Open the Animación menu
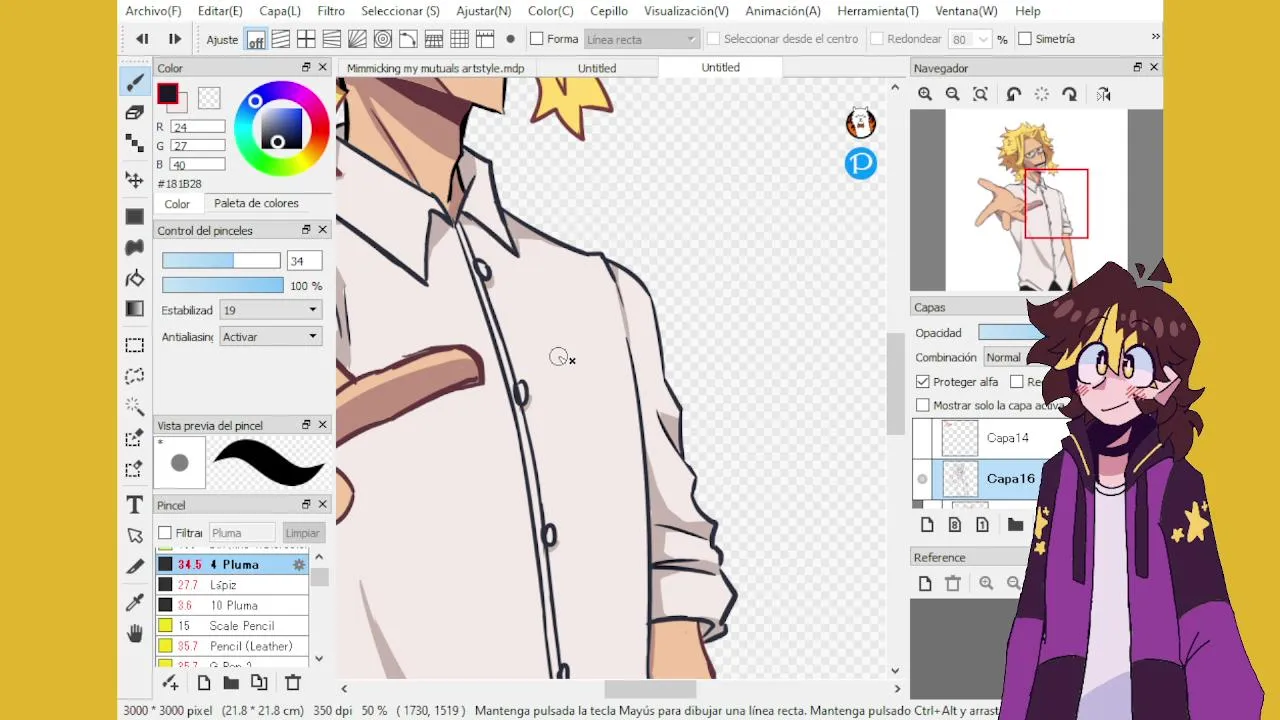 coord(783,11)
